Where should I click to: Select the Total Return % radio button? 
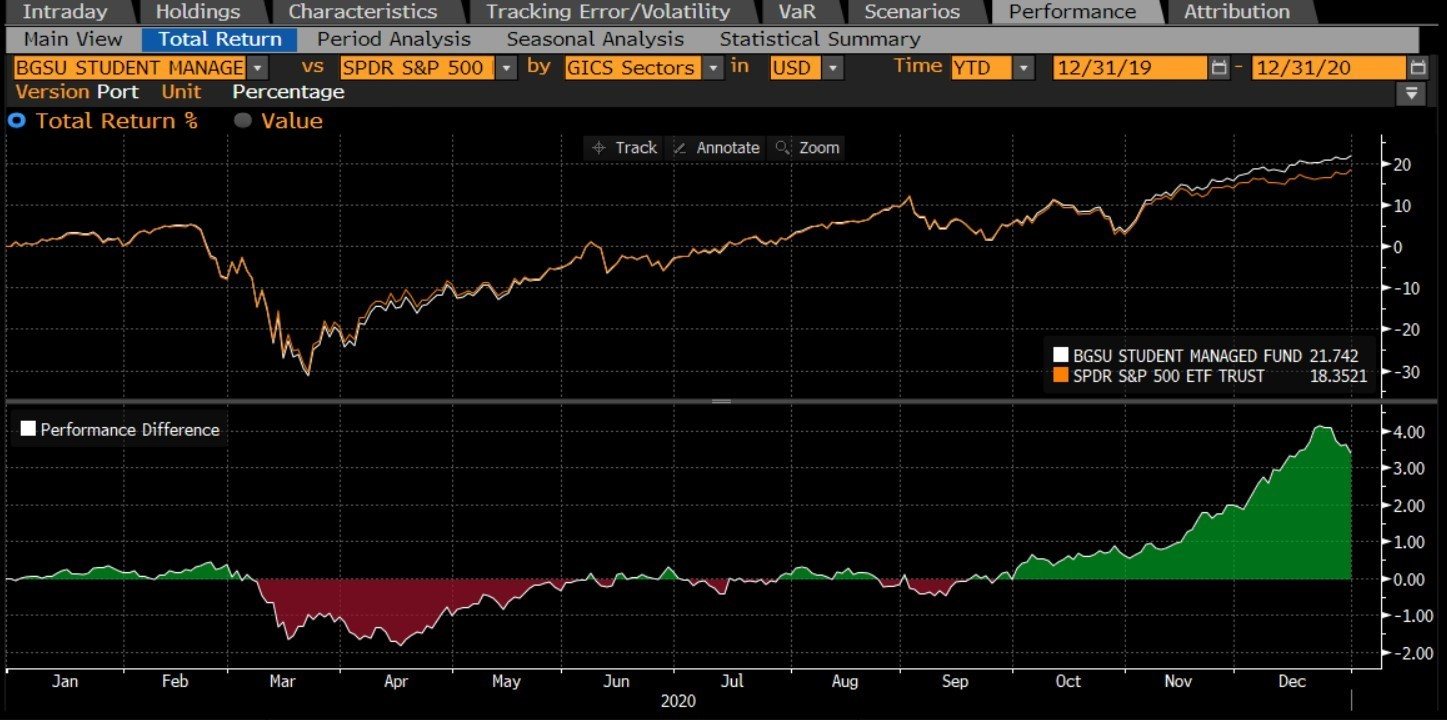point(16,121)
